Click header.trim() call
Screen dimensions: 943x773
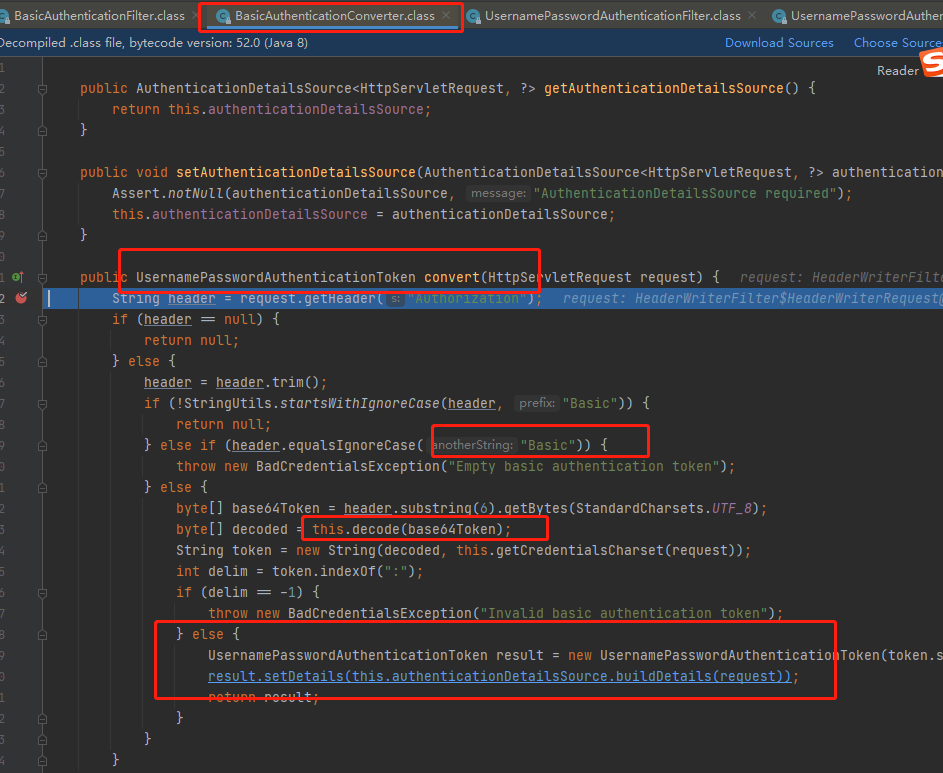tap(268, 382)
